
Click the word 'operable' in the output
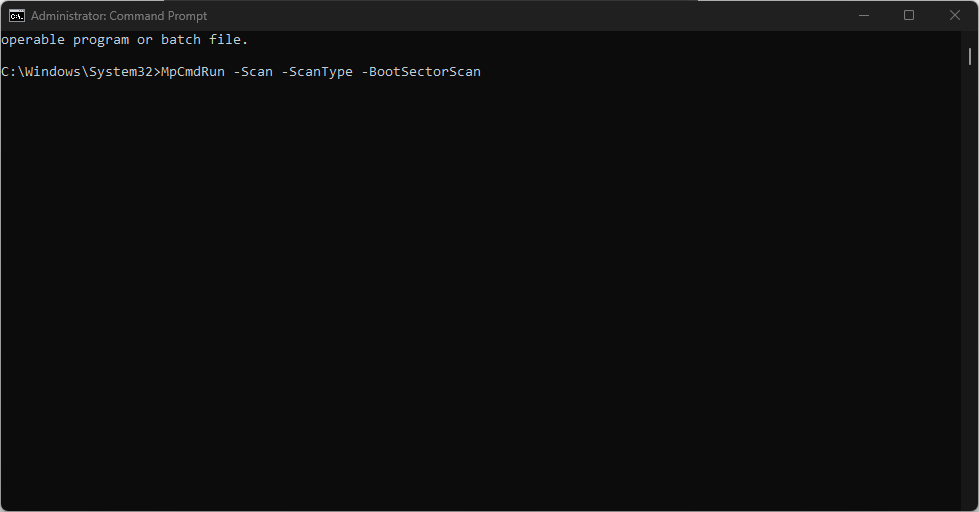tap(32, 40)
